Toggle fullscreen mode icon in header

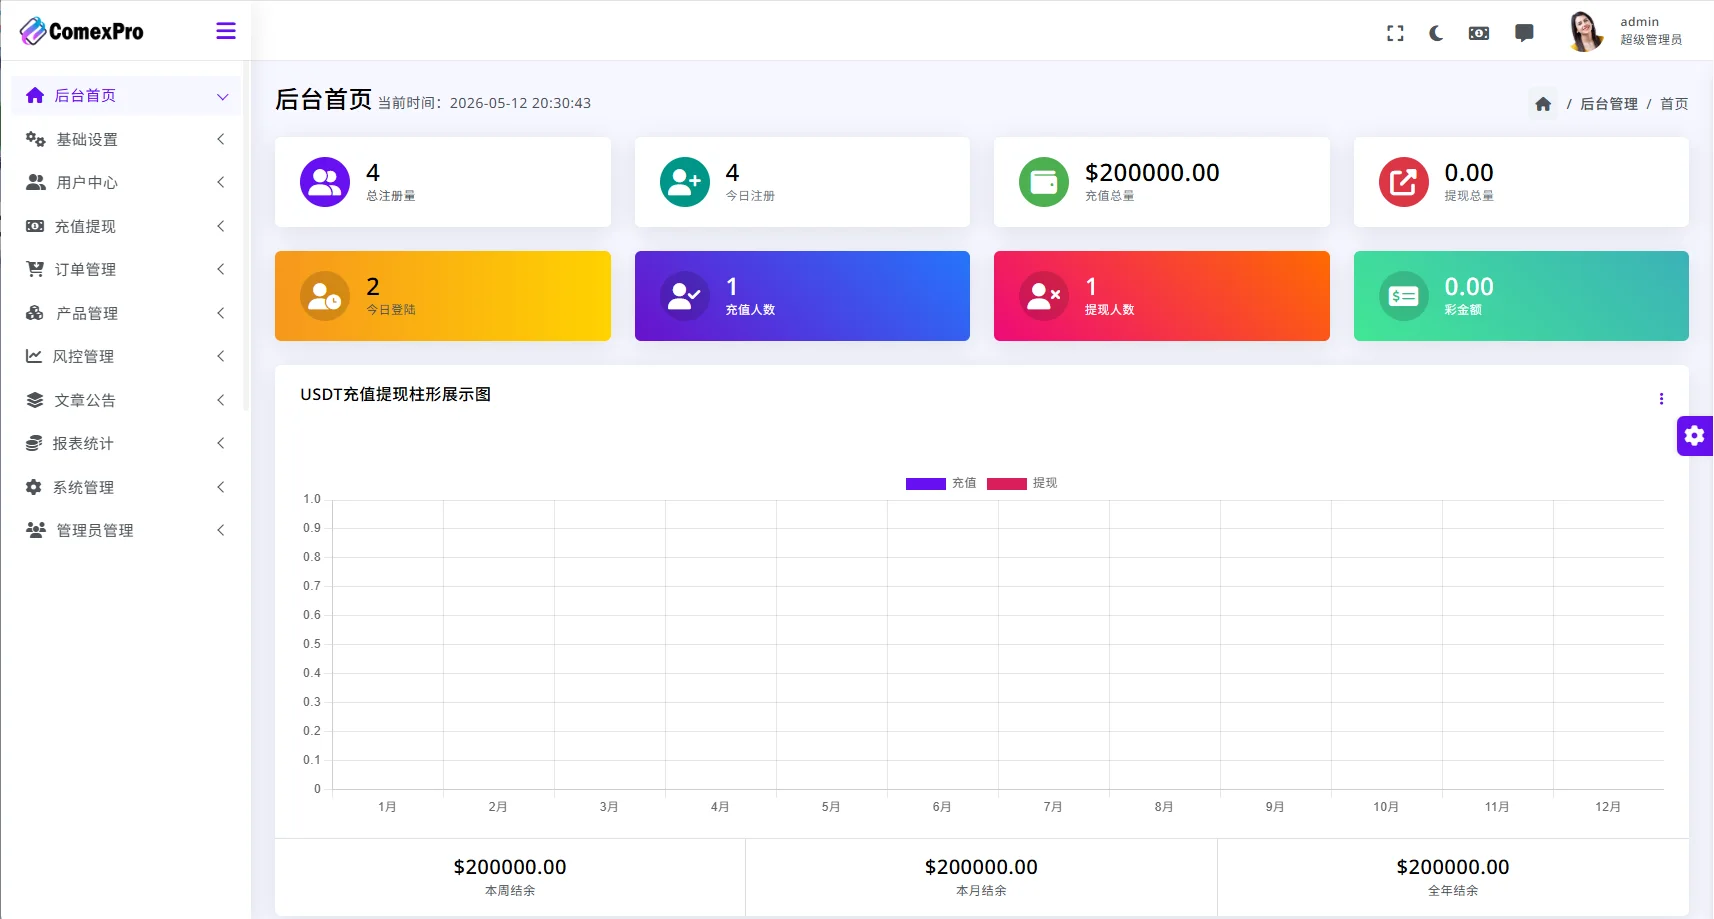pyautogui.click(x=1395, y=33)
